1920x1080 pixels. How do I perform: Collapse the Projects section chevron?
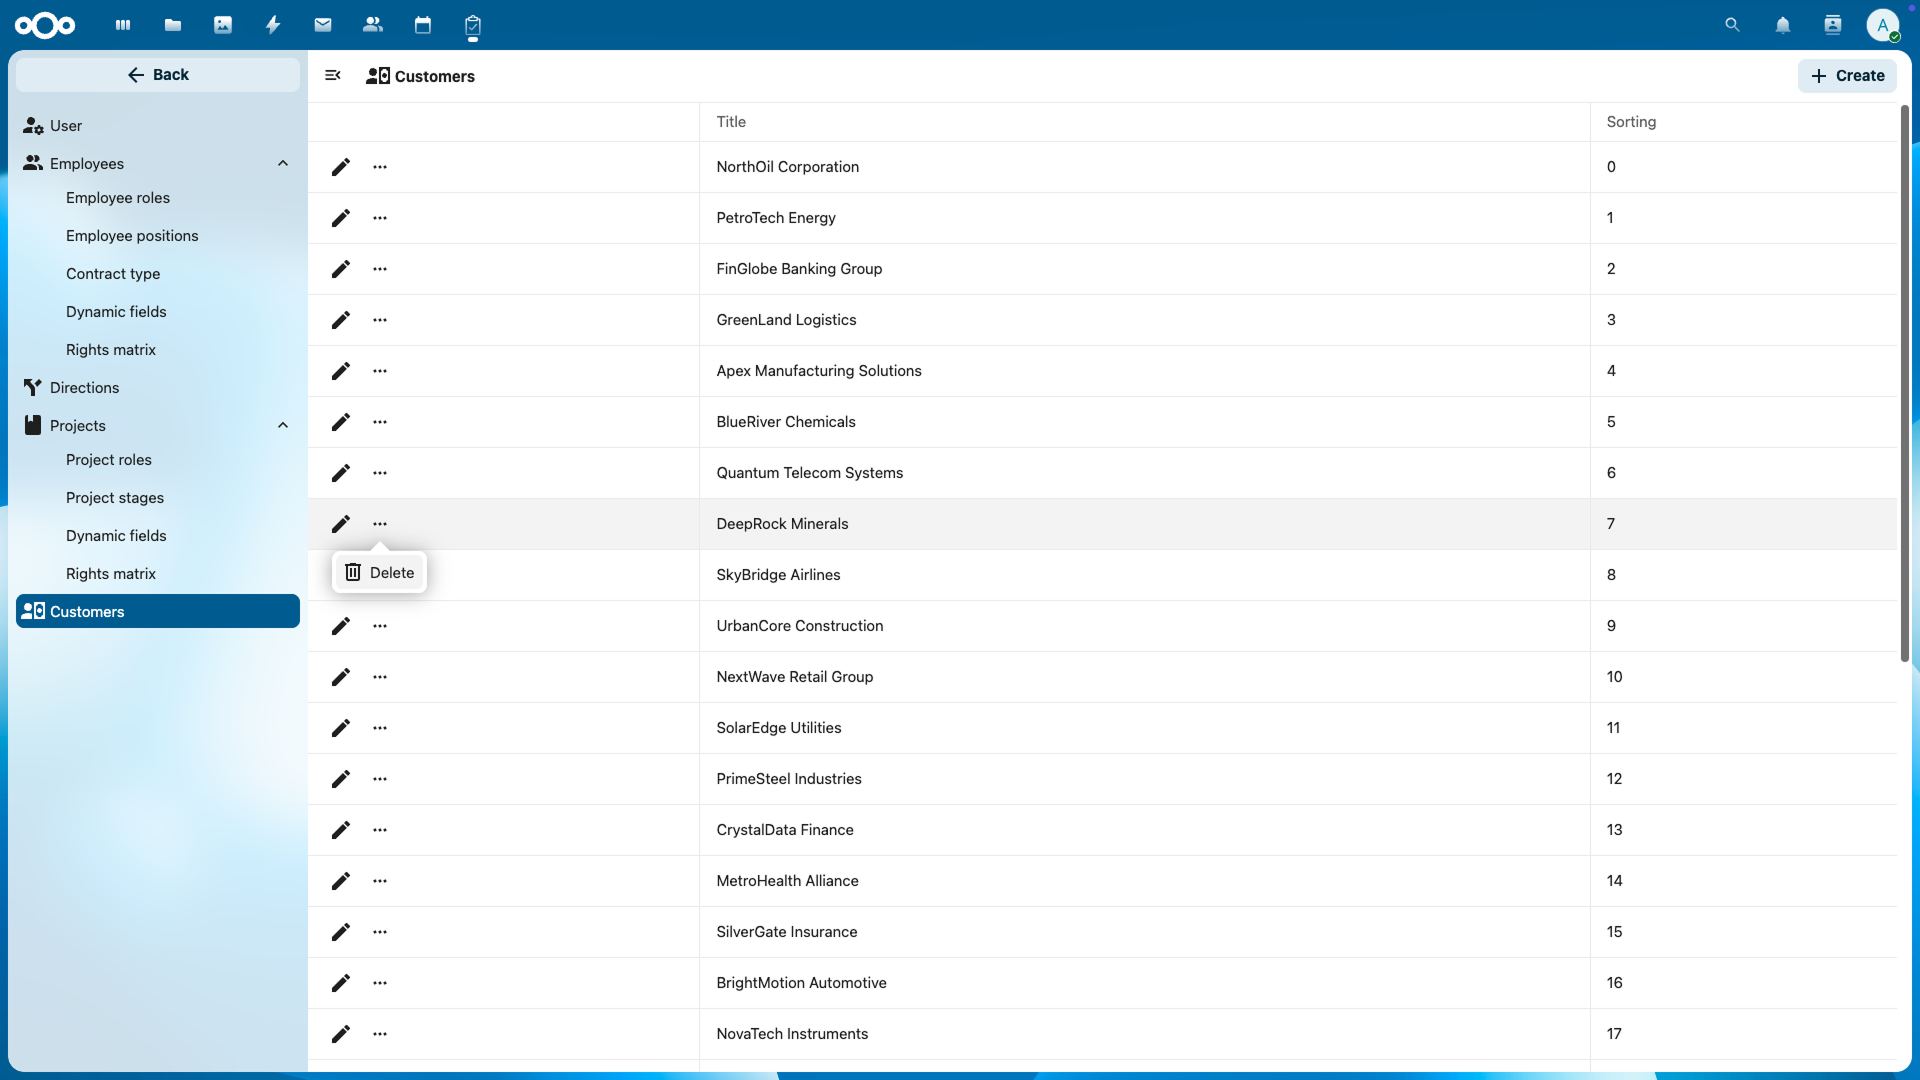pyautogui.click(x=283, y=426)
